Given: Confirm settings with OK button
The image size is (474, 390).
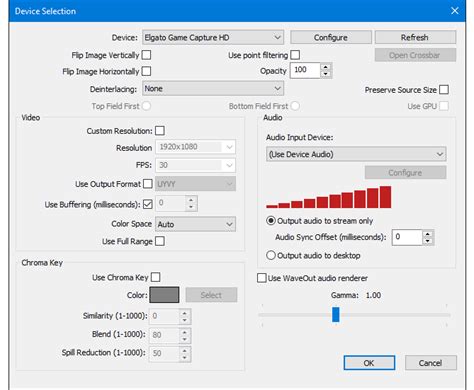Looking at the screenshot, I should point(369,363).
